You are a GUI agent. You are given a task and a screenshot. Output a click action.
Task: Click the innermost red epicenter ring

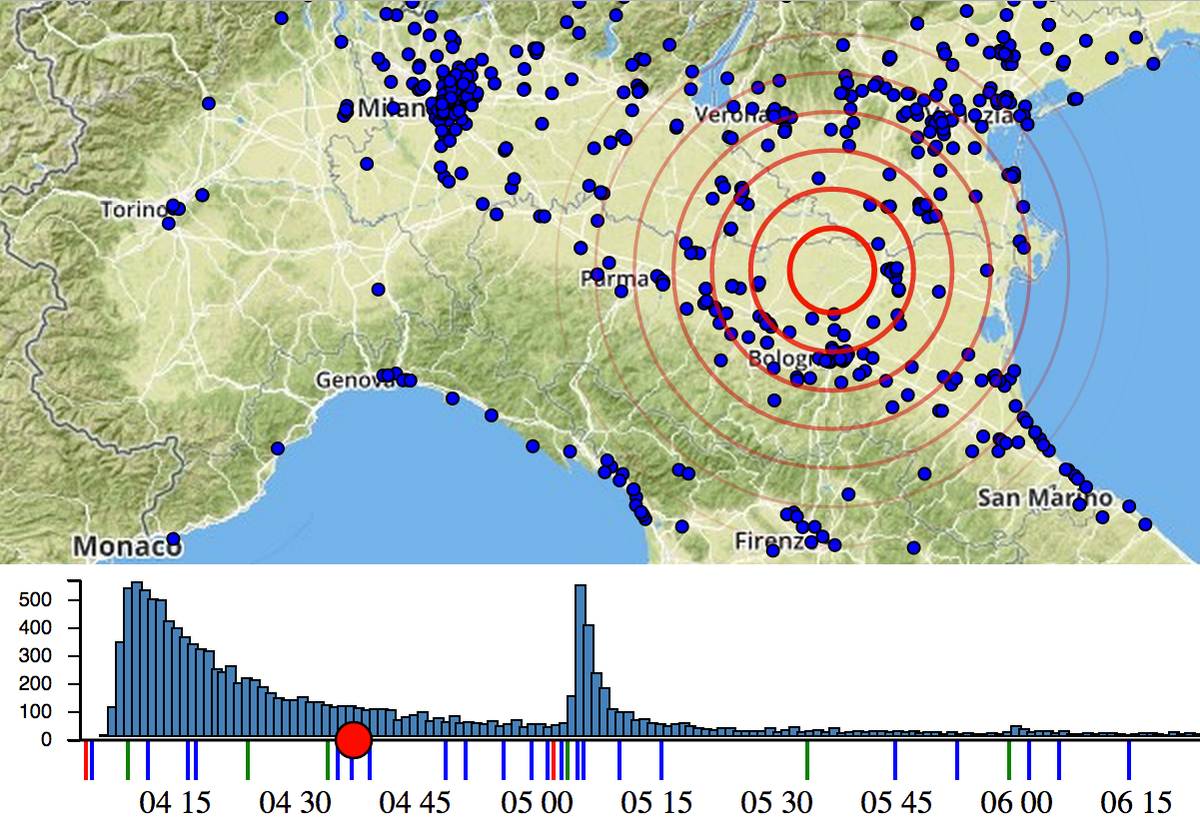pyautogui.click(x=832, y=269)
